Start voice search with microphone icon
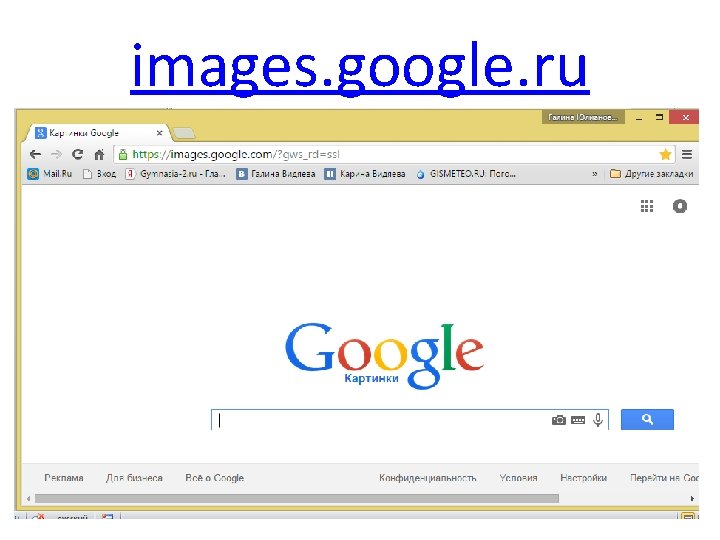720x540 pixels. pos(598,420)
